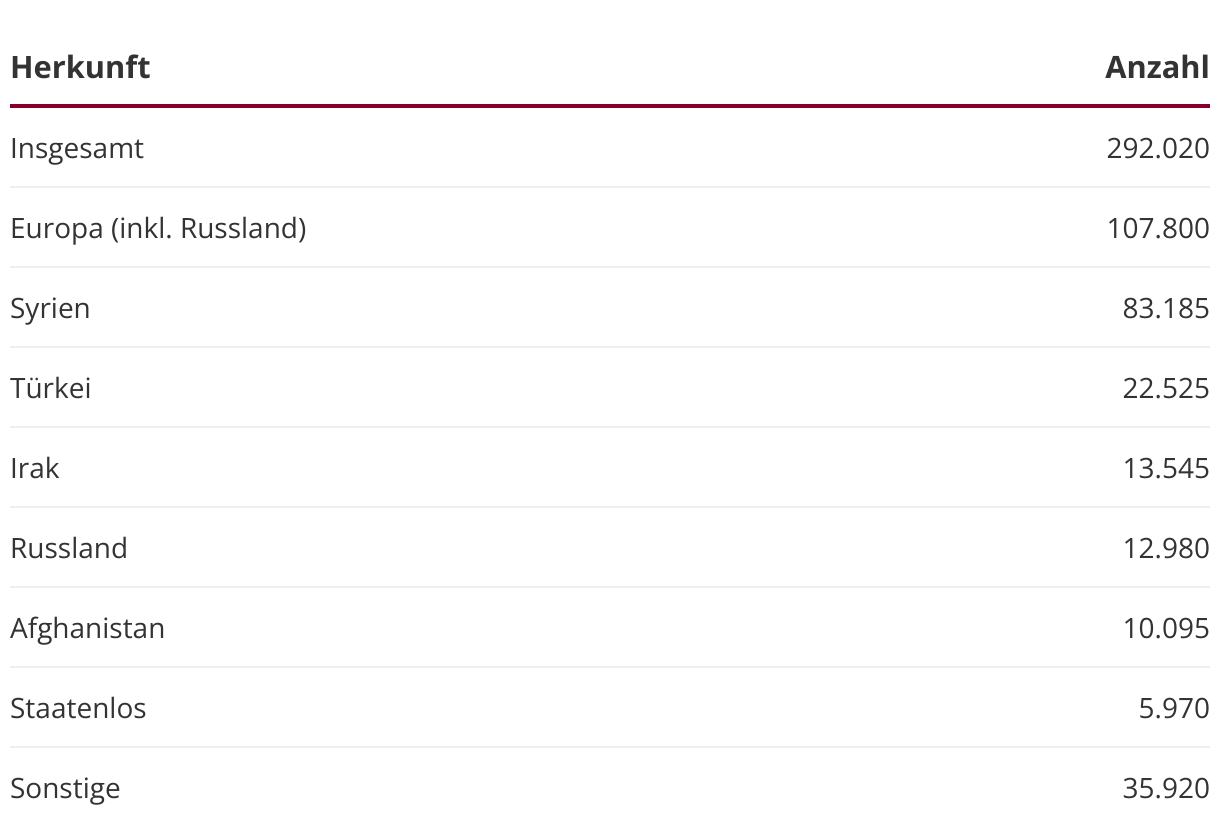
Task: Select the Syrien row label
Action: 50,309
